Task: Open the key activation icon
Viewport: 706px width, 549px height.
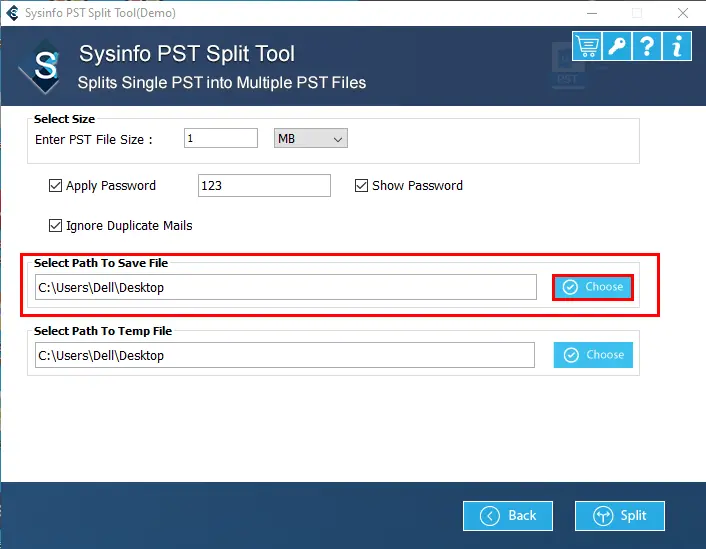Action: click(x=617, y=46)
